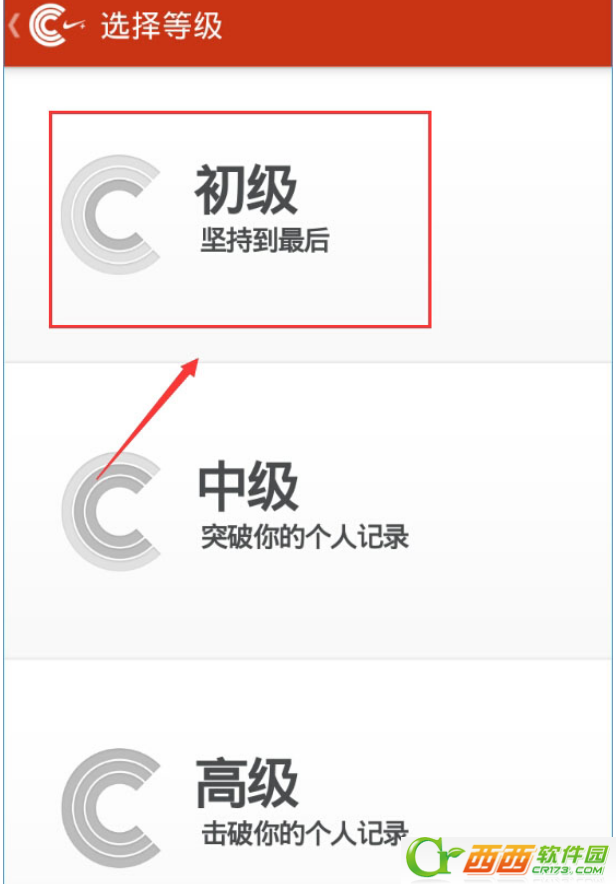Tap the 击破你的个人记录 subtitle text
This screenshot has height=884, width=616.
tap(305, 833)
